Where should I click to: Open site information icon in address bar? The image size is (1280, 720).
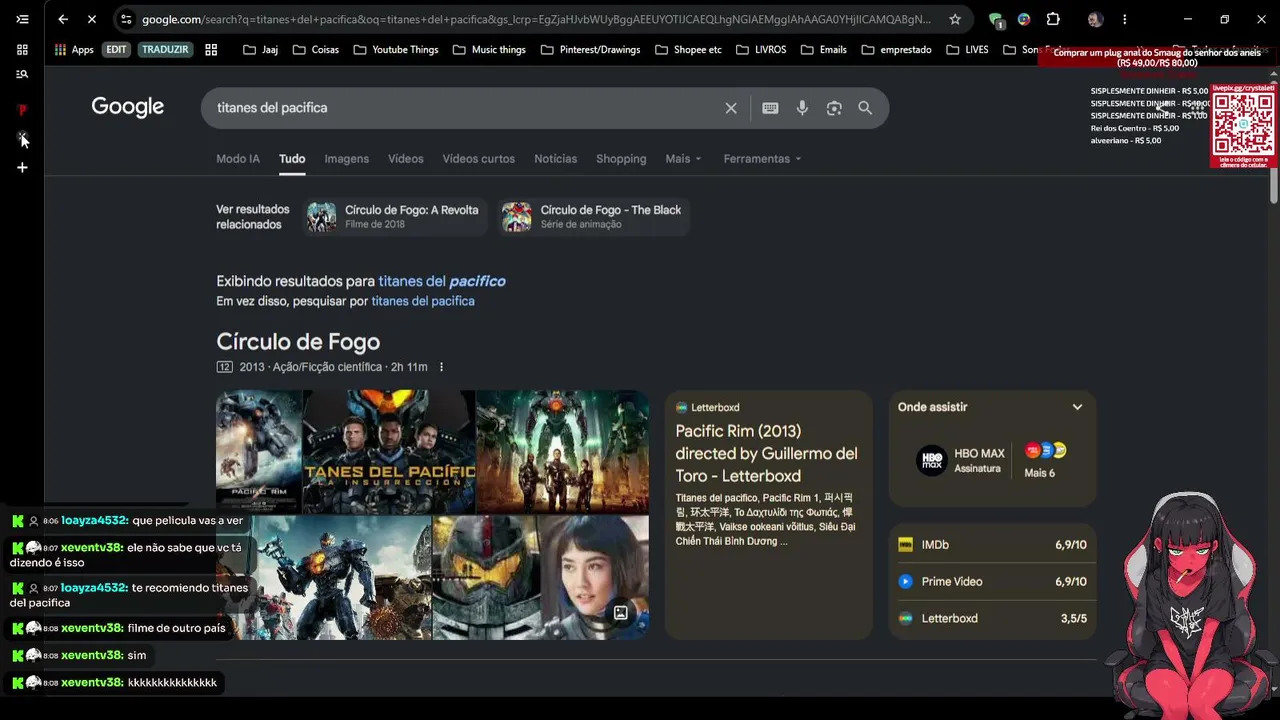[126, 19]
